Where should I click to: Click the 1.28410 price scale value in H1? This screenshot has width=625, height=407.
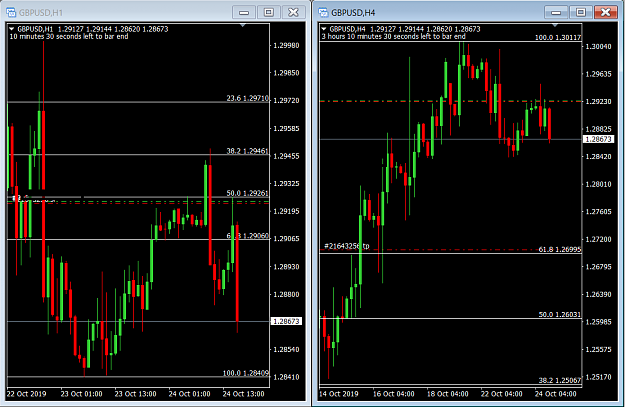(x=286, y=377)
